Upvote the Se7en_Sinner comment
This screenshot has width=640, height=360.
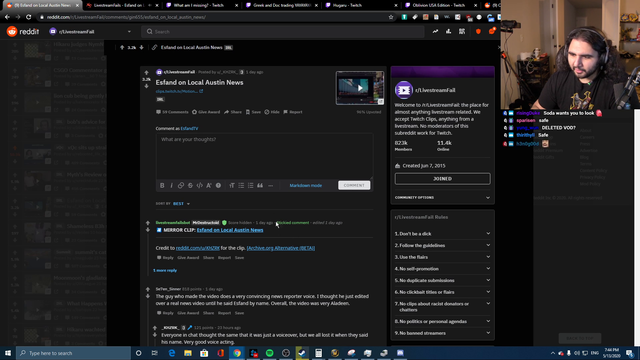148,289
